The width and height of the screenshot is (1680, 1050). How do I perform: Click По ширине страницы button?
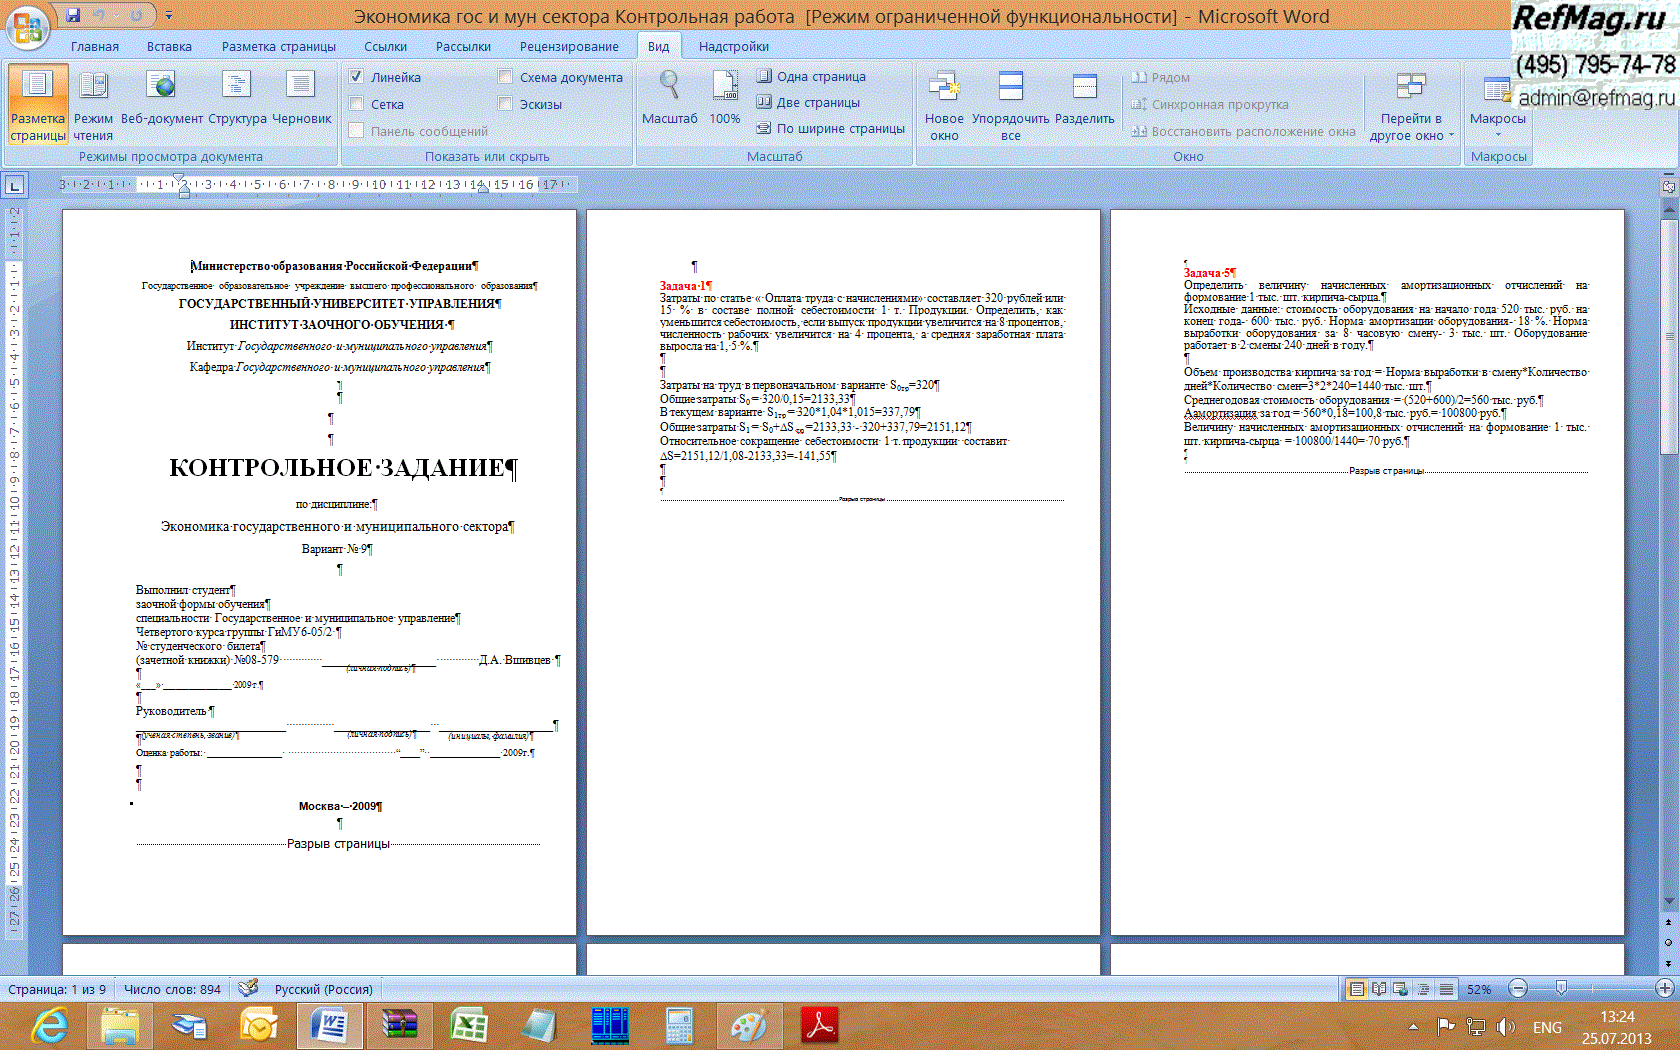pos(830,128)
